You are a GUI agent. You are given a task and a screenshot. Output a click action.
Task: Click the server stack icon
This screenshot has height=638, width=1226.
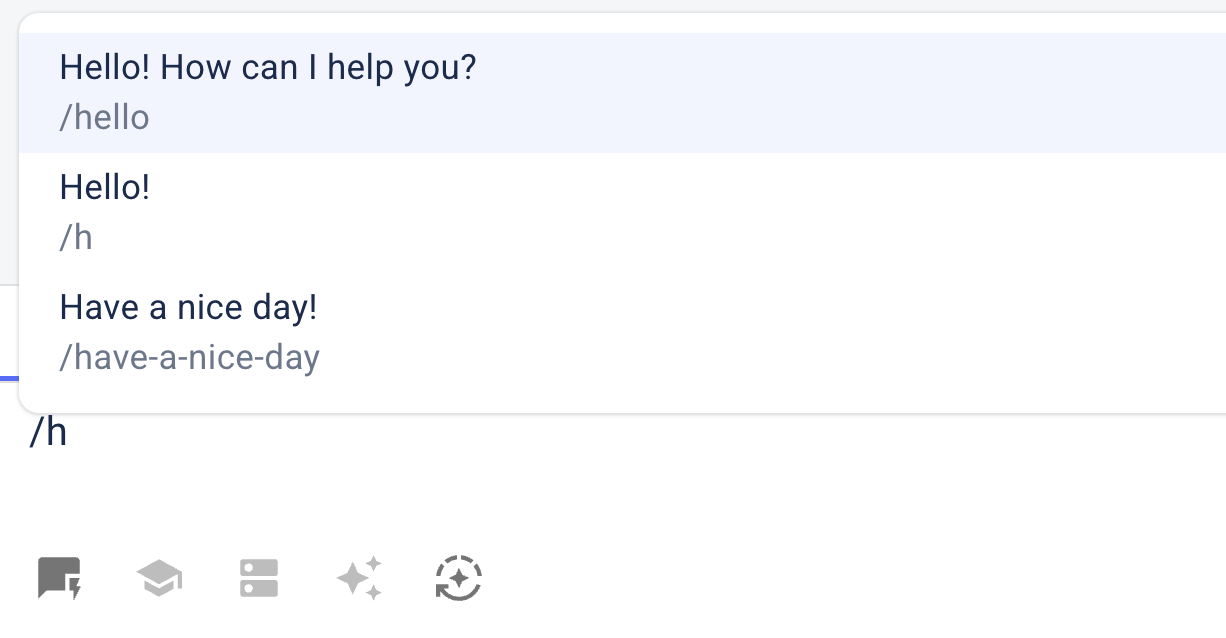pos(259,578)
